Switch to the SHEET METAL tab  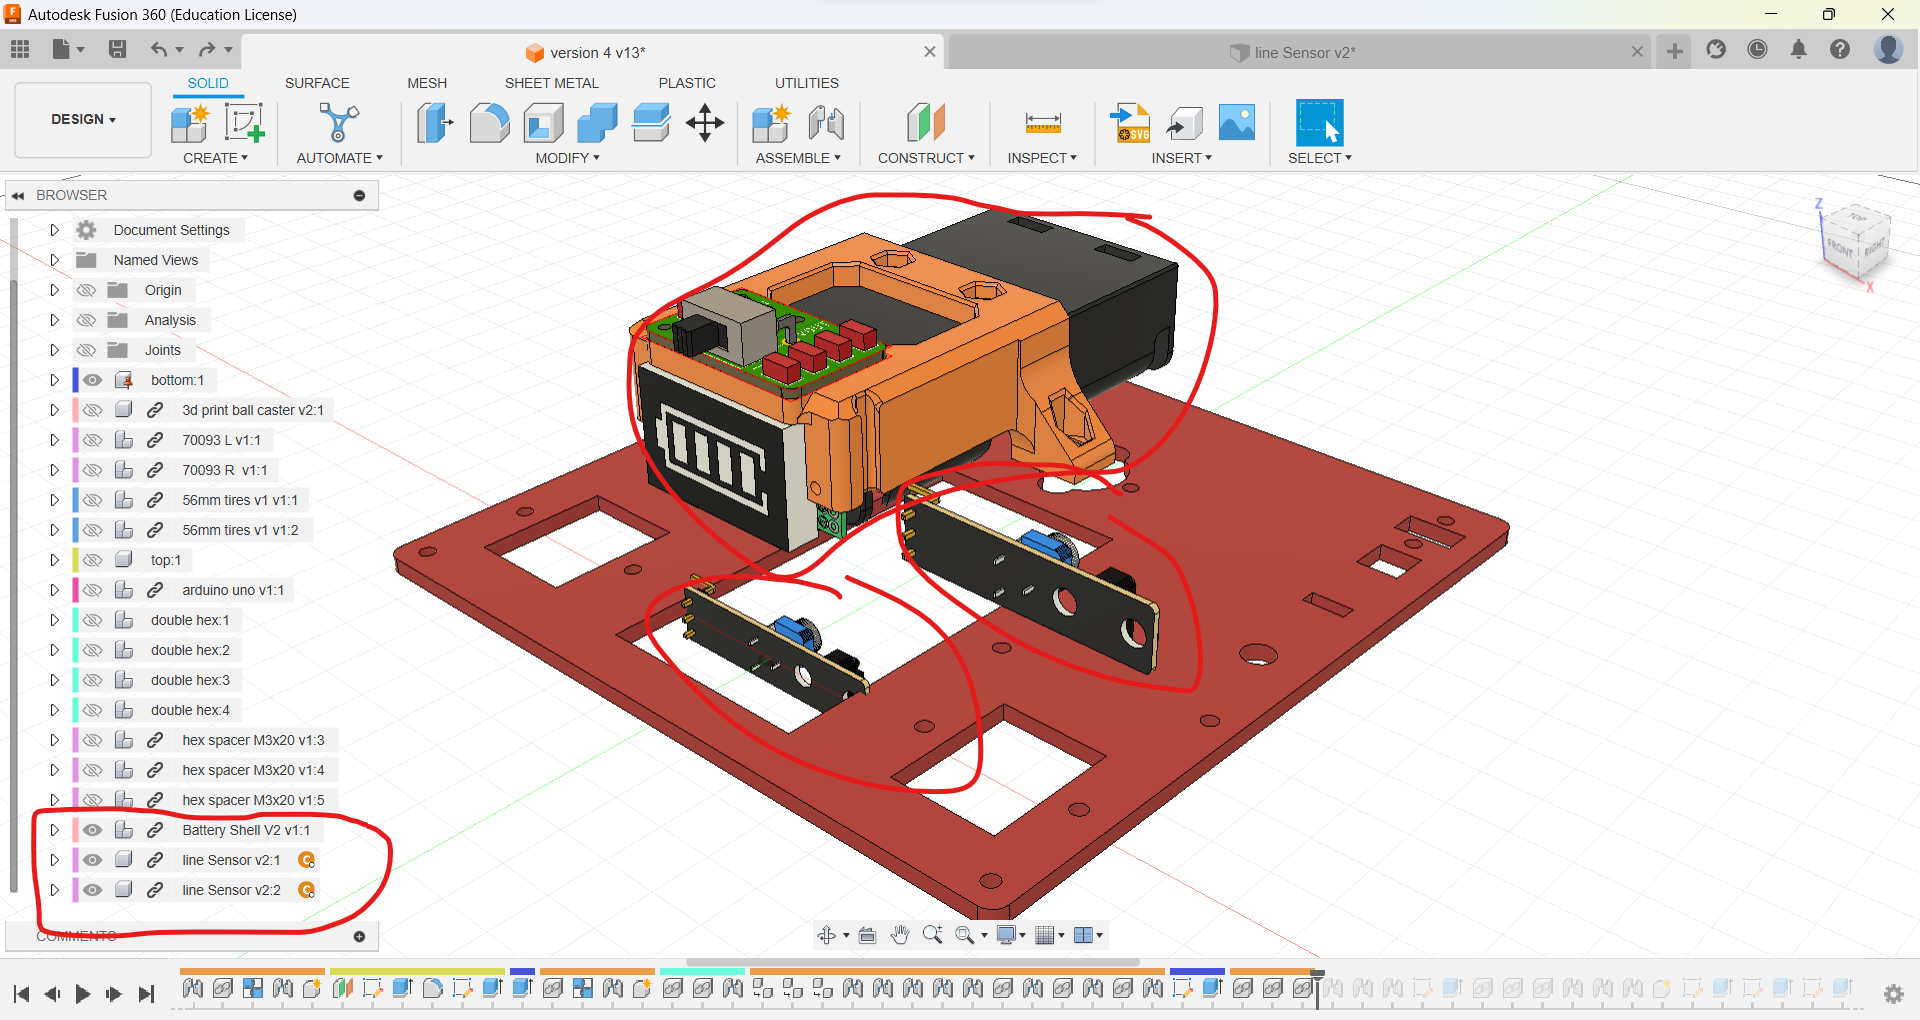tap(551, 83)
